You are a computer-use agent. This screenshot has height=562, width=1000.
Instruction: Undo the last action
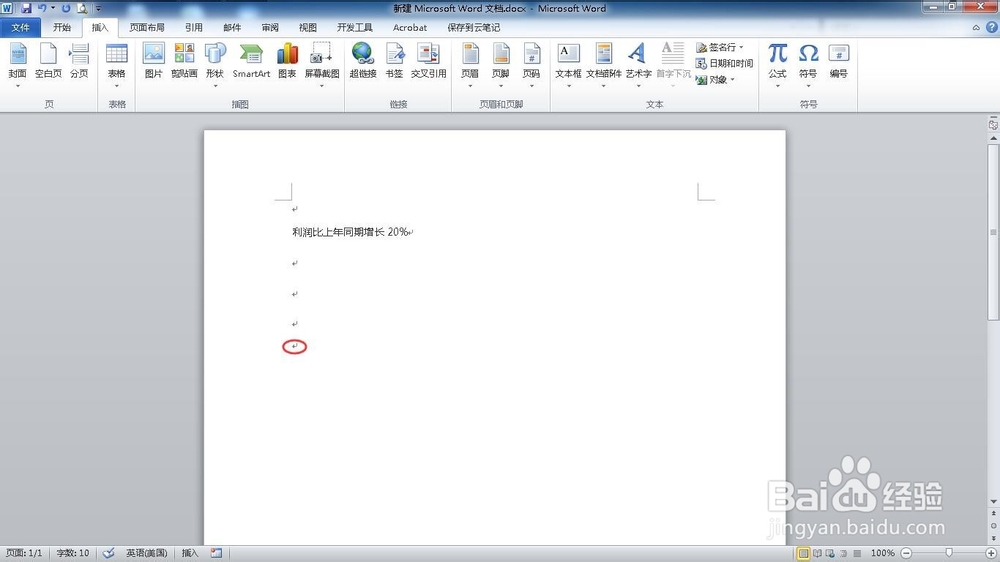(41, 8)
